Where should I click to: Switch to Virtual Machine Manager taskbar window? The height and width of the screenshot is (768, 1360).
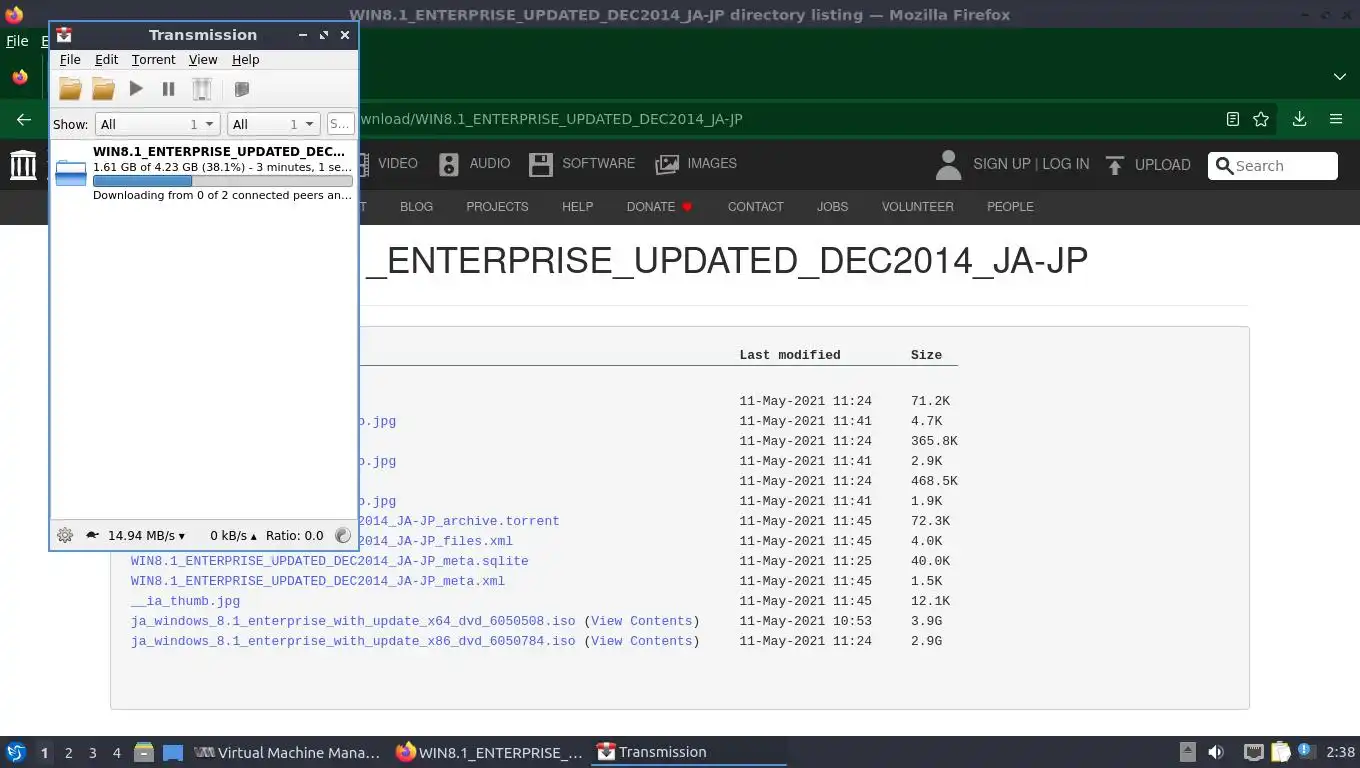287,752
